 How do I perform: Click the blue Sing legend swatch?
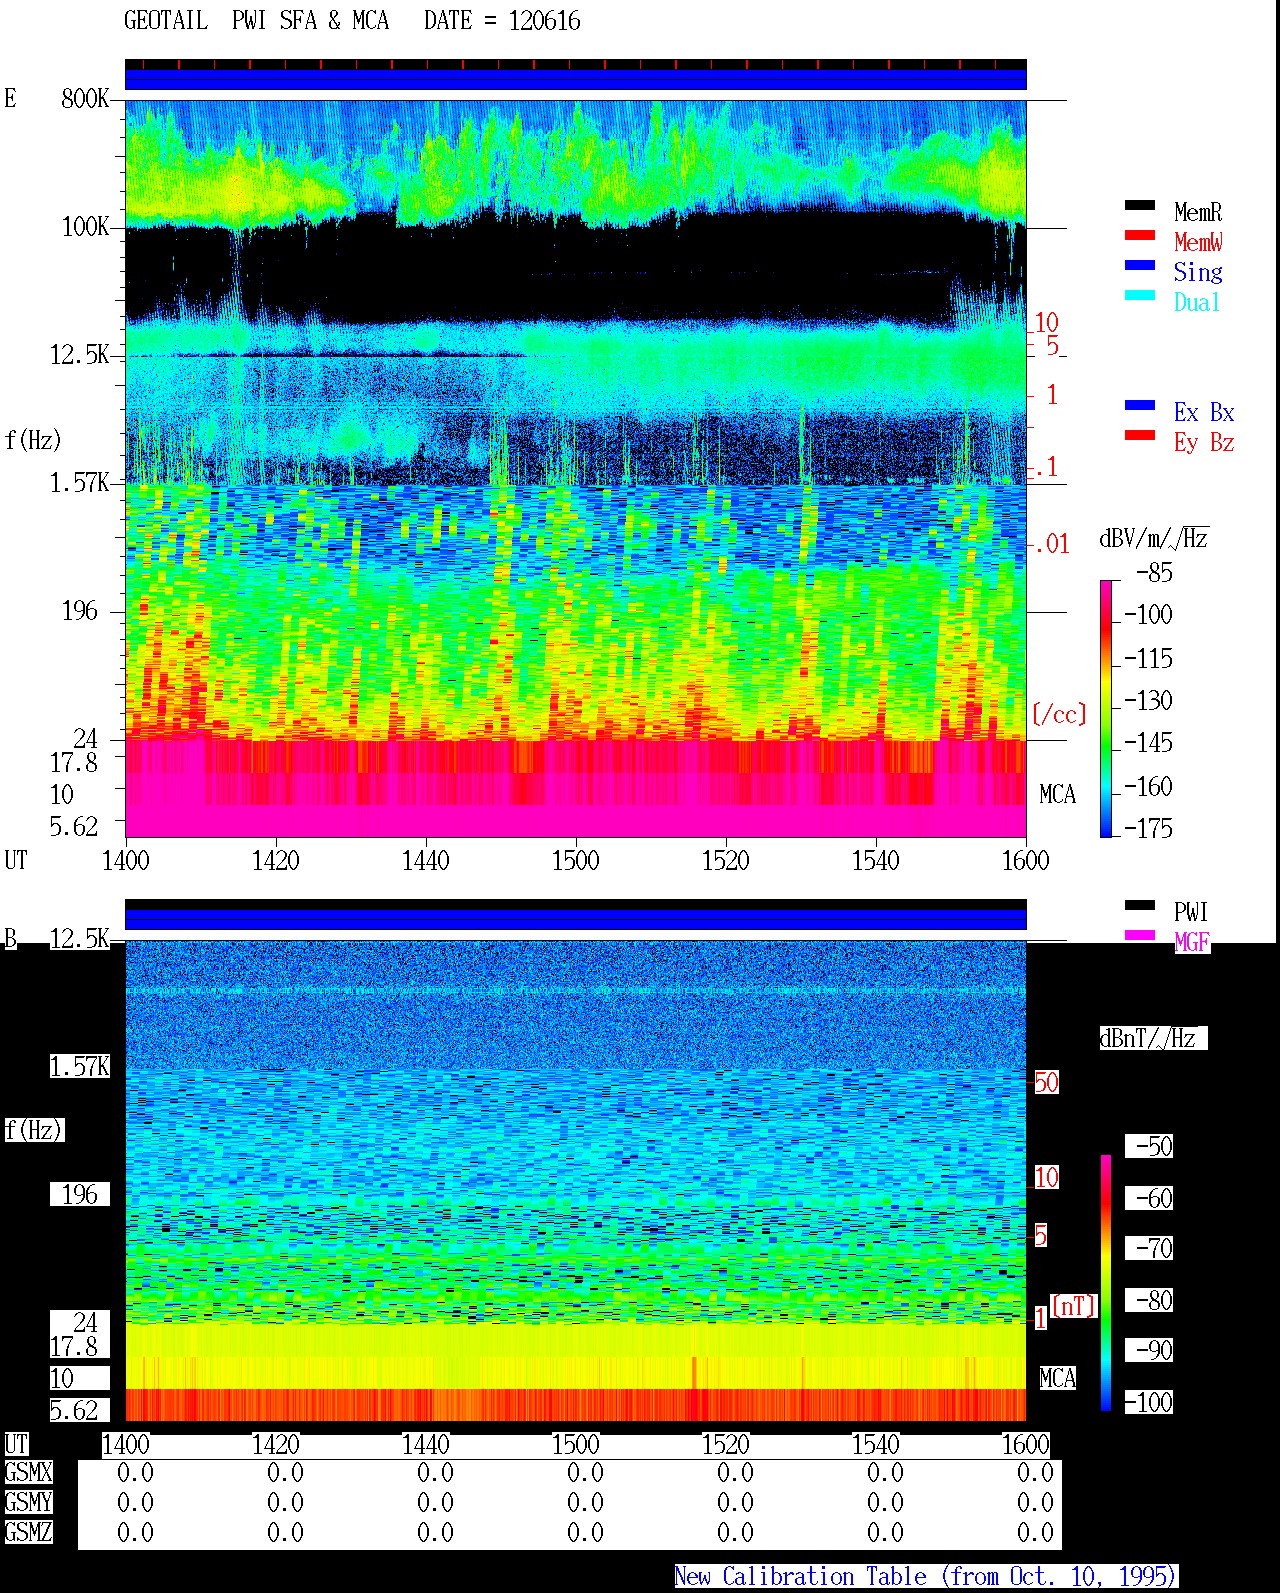[x=1140, y=266]
